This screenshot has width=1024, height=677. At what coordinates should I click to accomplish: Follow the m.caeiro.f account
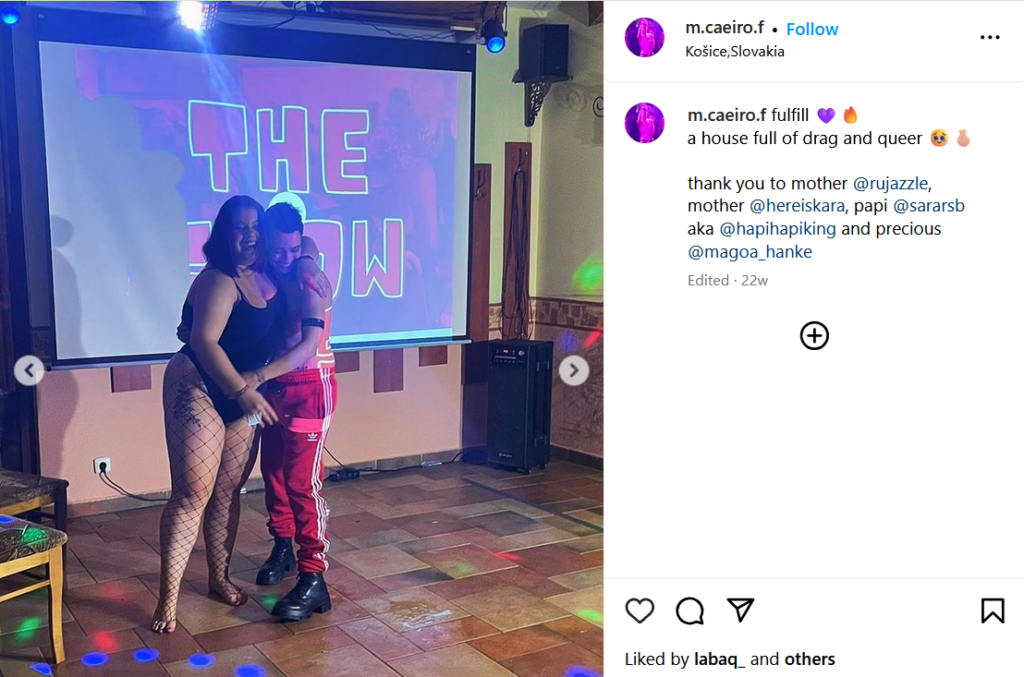(812, 29)
